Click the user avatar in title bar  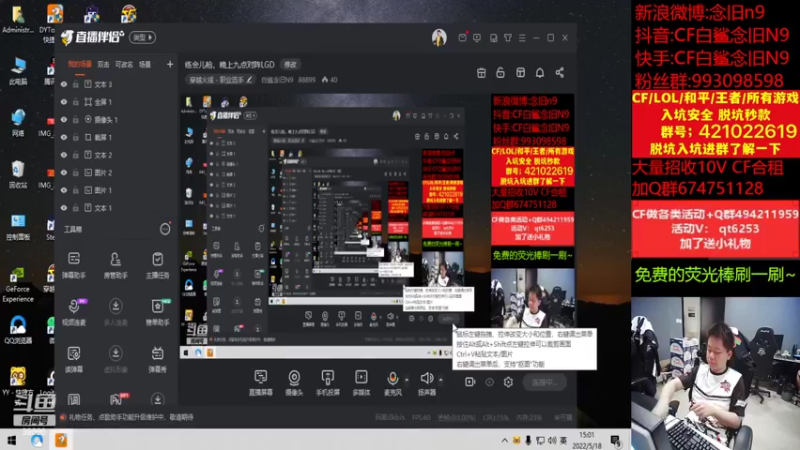[x=439, y=37]
